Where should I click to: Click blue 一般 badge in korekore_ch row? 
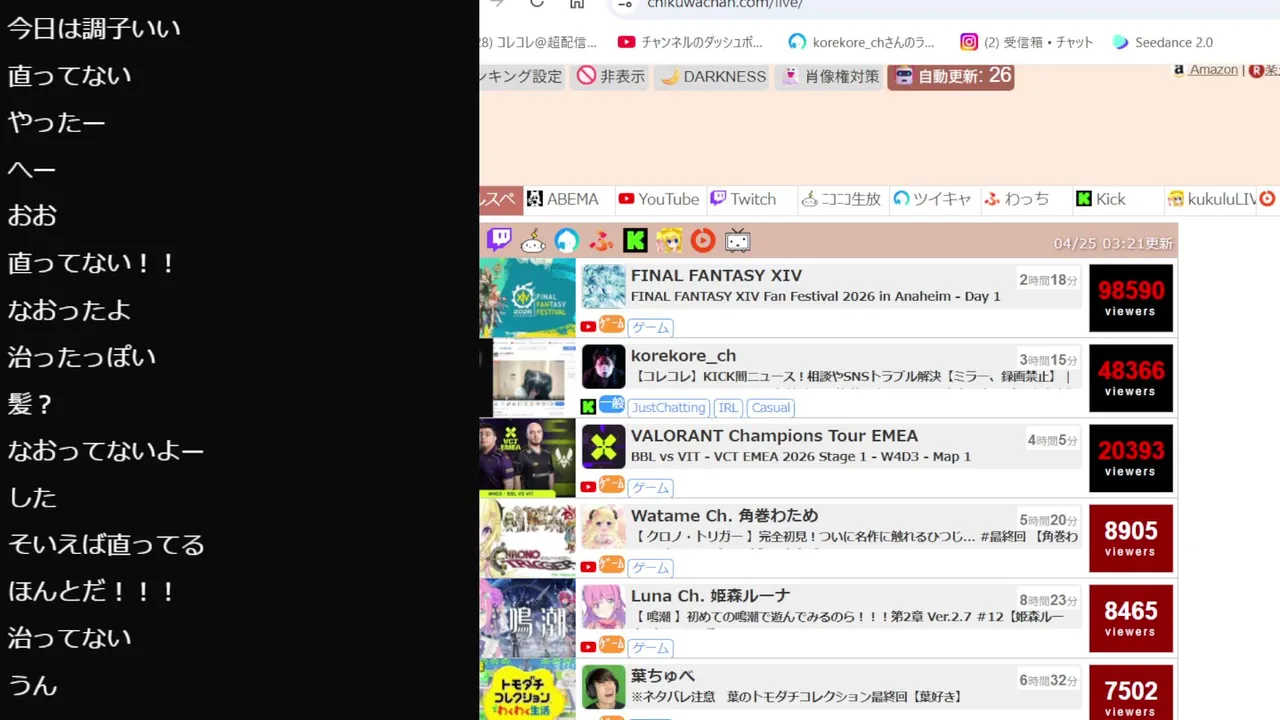(x=611, y=405)
